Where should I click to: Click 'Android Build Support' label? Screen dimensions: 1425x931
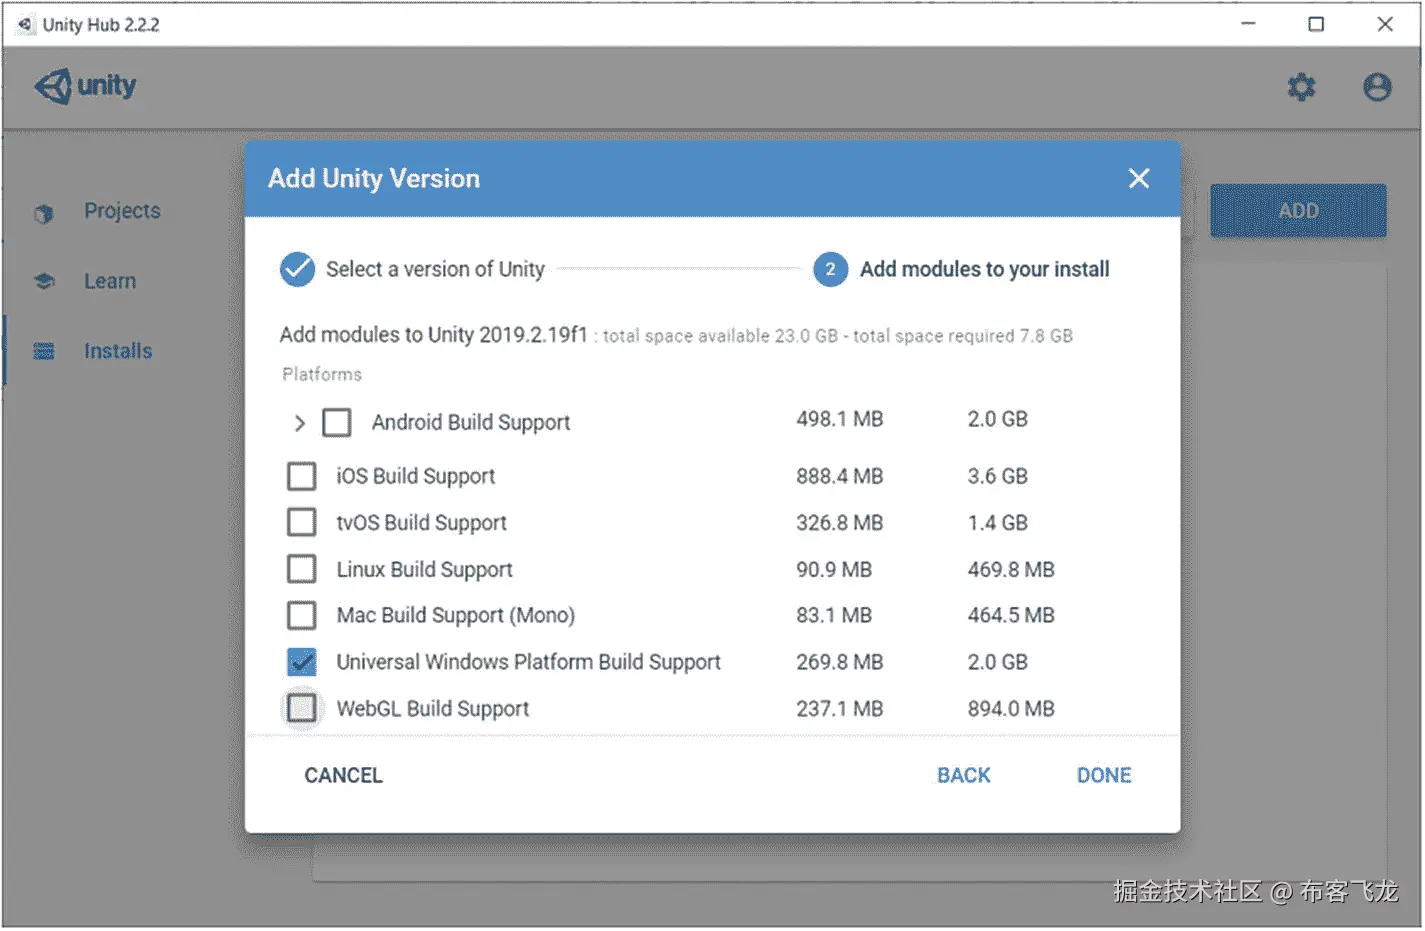click(x=471, y=423)
